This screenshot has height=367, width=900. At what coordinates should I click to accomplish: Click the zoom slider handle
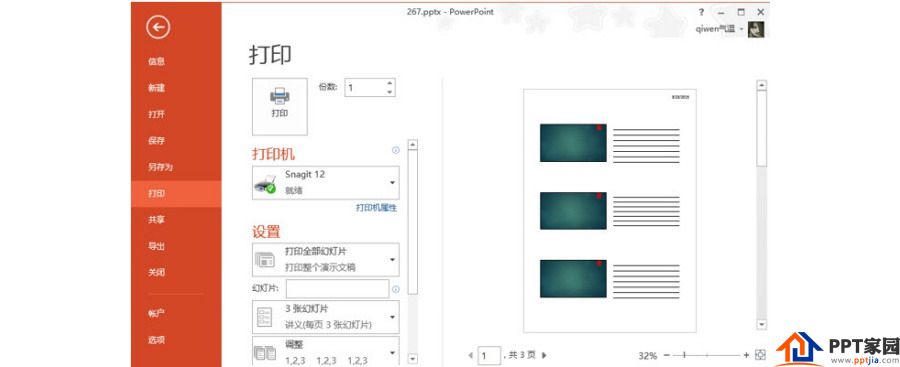pos(684,356)
